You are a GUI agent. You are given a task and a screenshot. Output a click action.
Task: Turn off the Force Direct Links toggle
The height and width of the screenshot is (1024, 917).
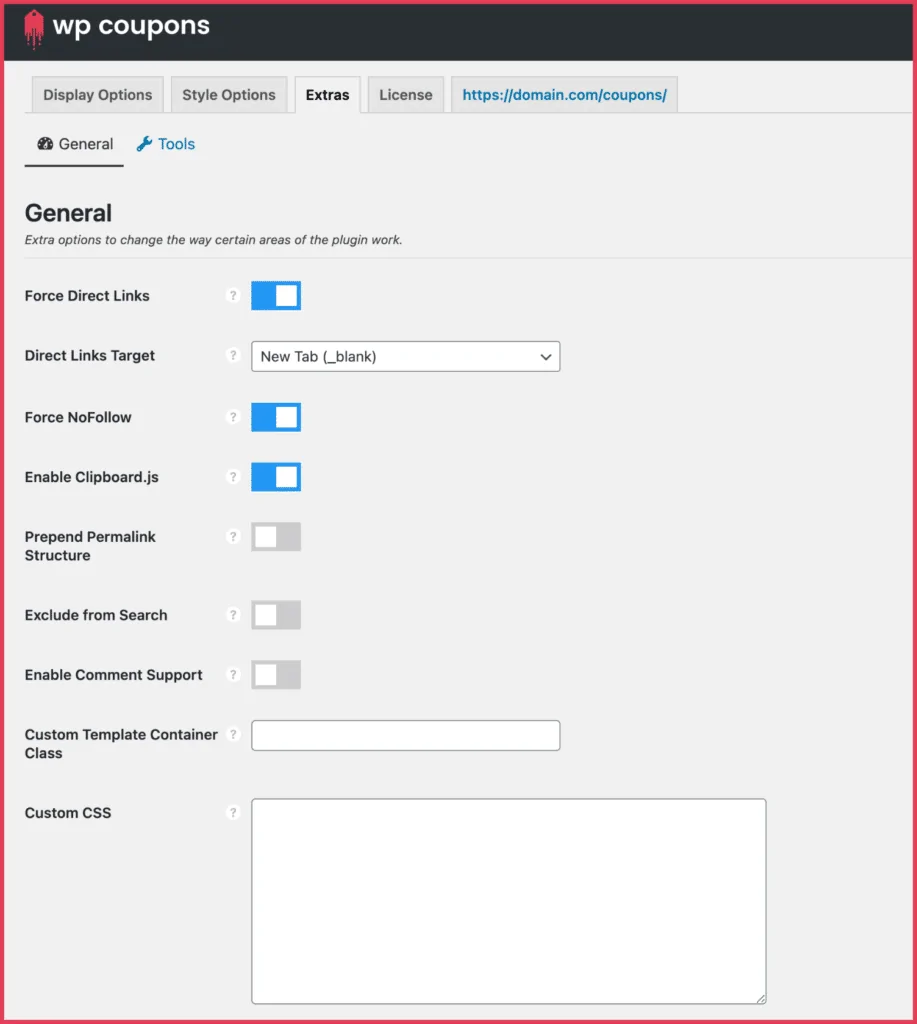tap(276, 296)
